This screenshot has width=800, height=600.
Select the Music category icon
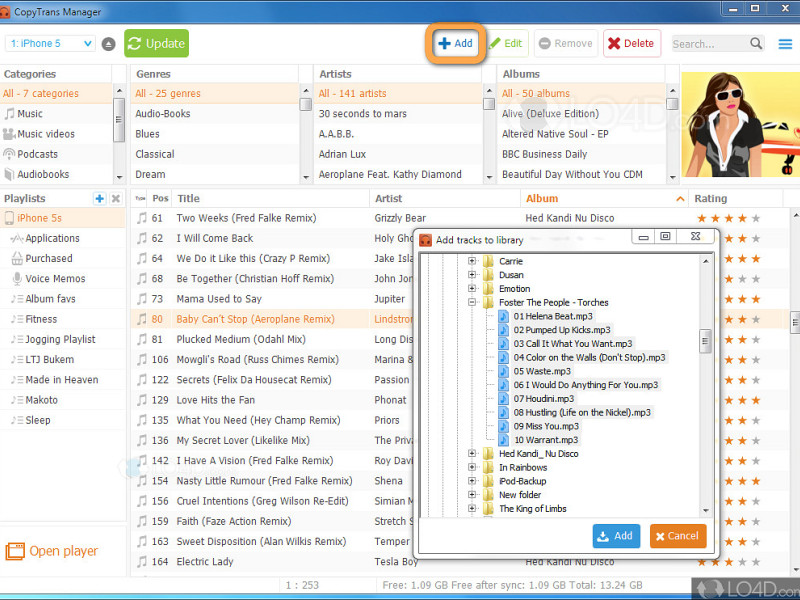[x=9, y=114]
